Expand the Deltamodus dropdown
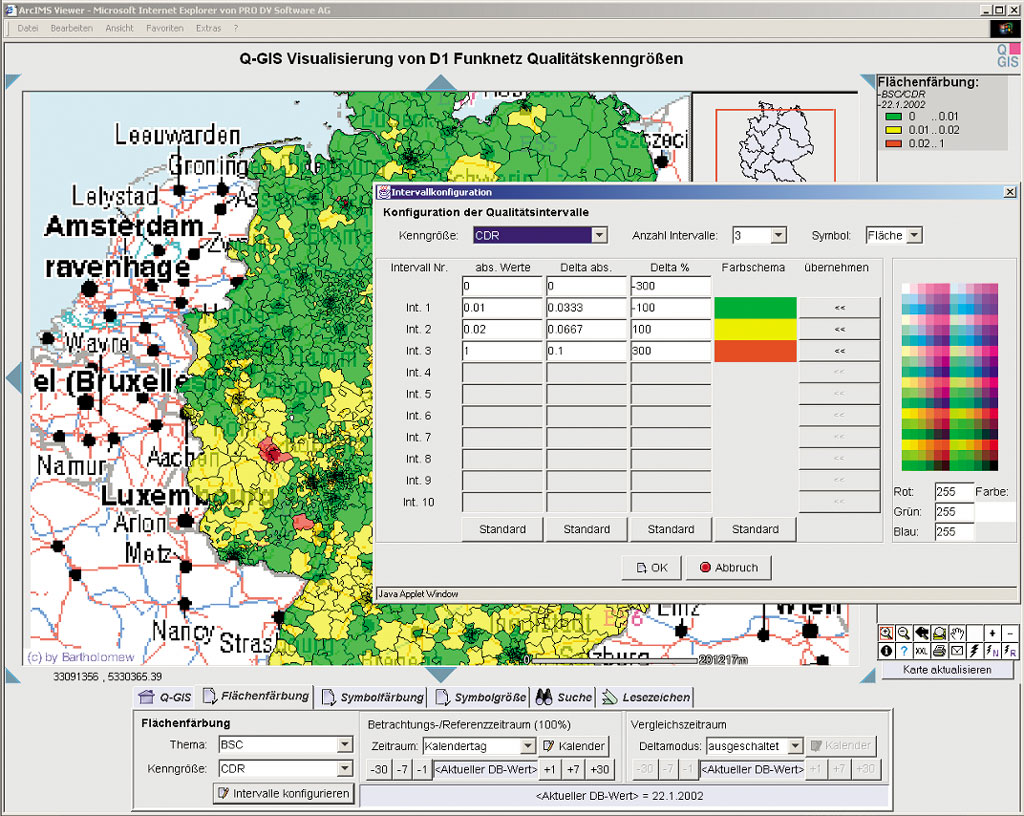The height and width of the screenshot is (816, 1024). (794, 746)
